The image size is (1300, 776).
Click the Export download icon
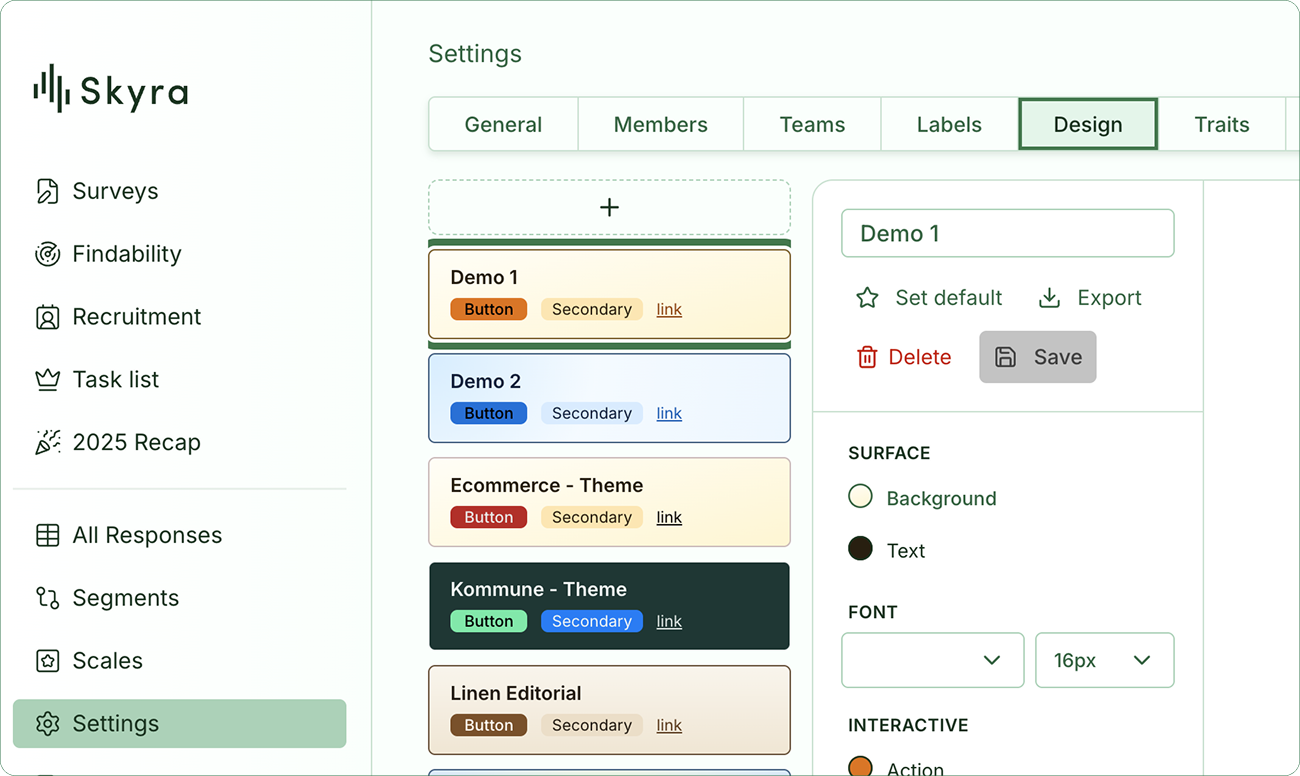tap(1049, 298)
